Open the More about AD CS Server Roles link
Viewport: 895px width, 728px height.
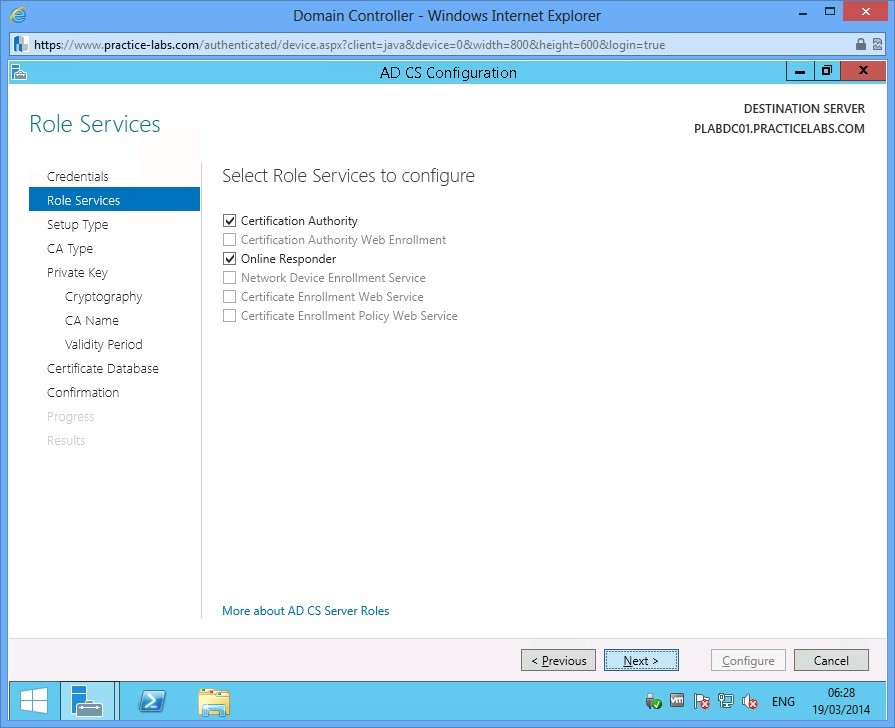(305, 610)
